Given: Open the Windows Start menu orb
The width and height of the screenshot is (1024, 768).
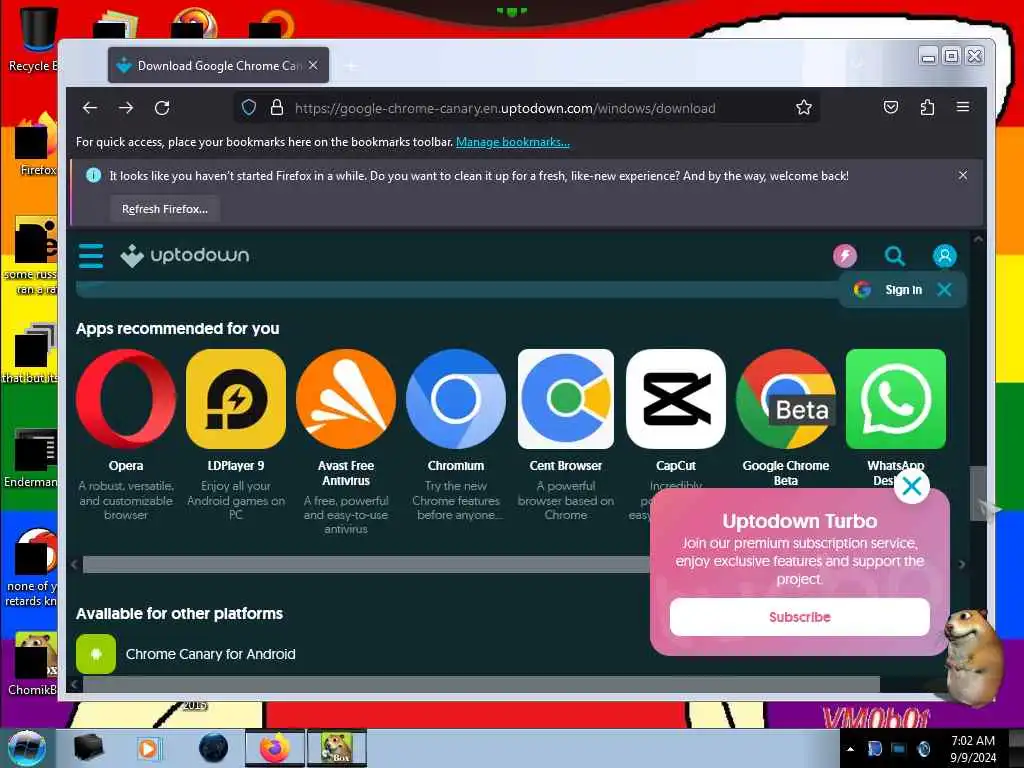Looking at the screenshot, I should click(27, 748).
